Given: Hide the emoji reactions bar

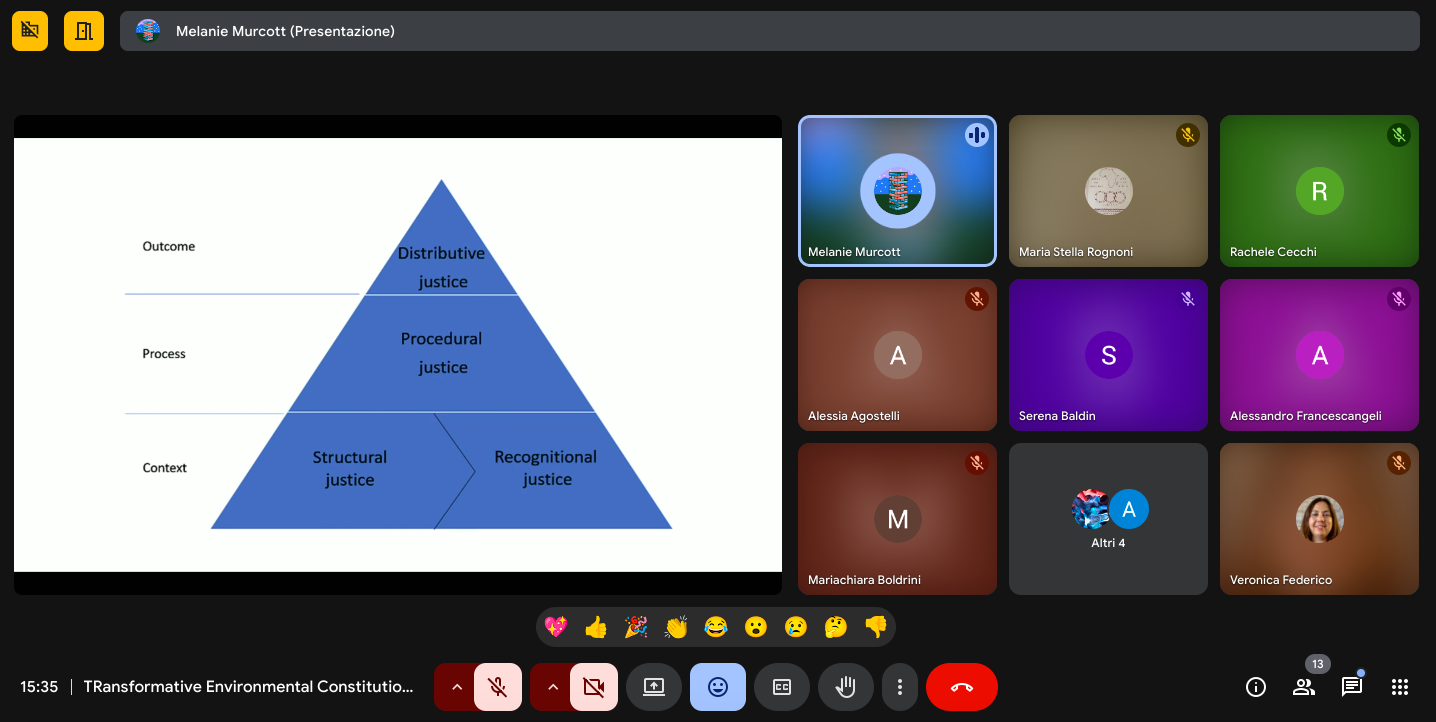Looking at the screenshot, I should (718, 687).
